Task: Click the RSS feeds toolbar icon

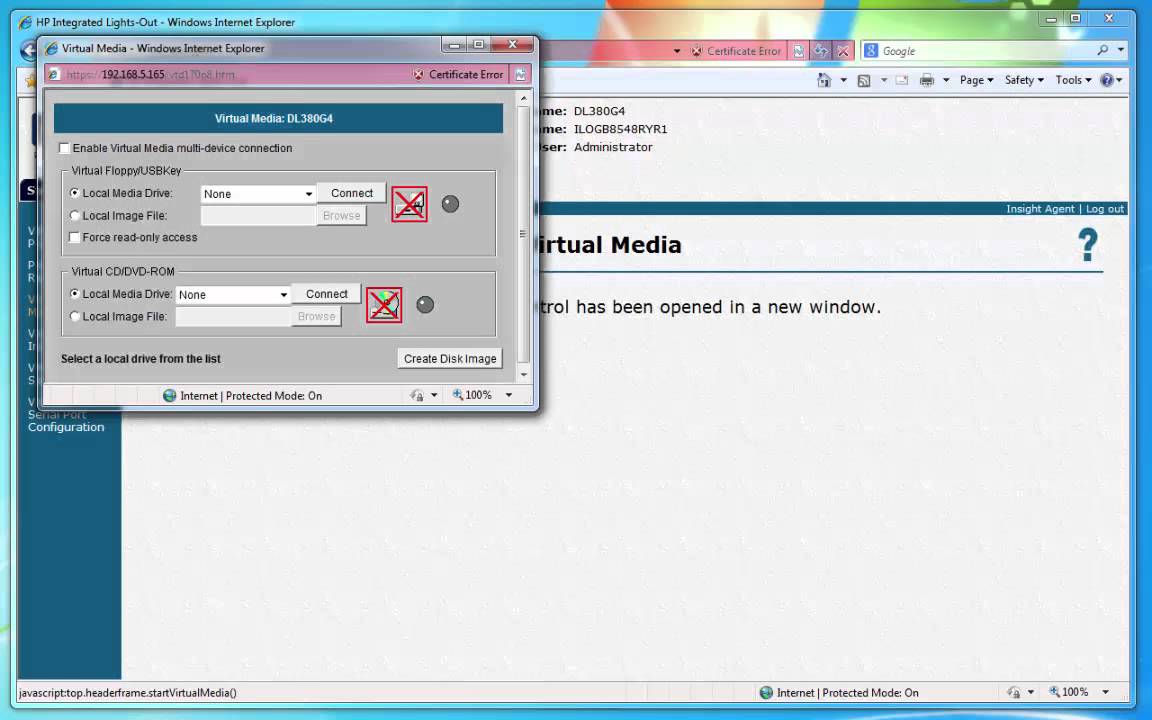Action: (864, 80)
